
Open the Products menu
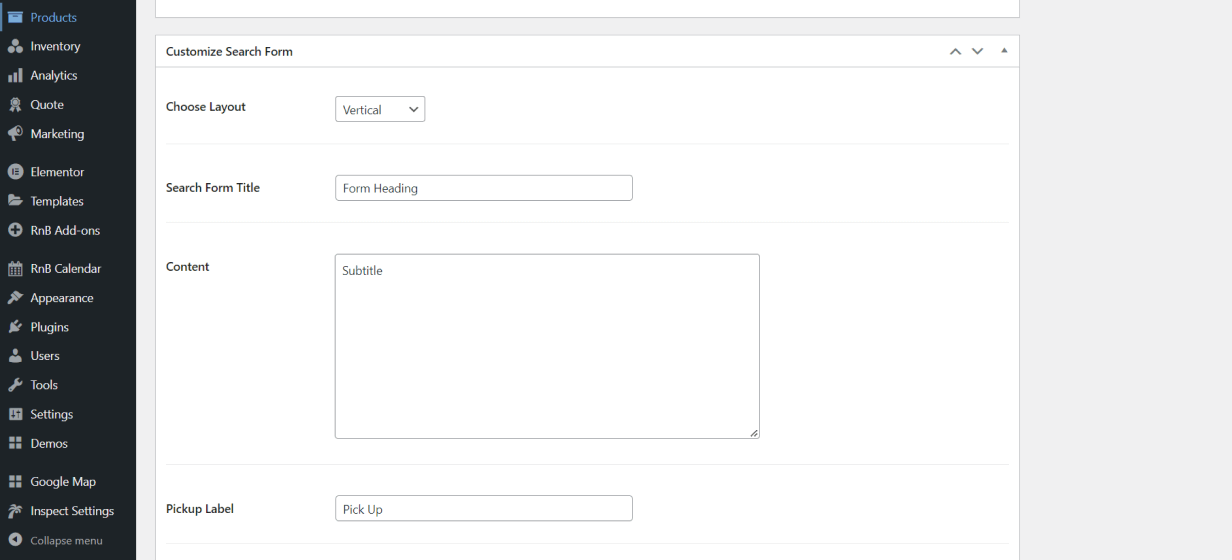(53, 17)
